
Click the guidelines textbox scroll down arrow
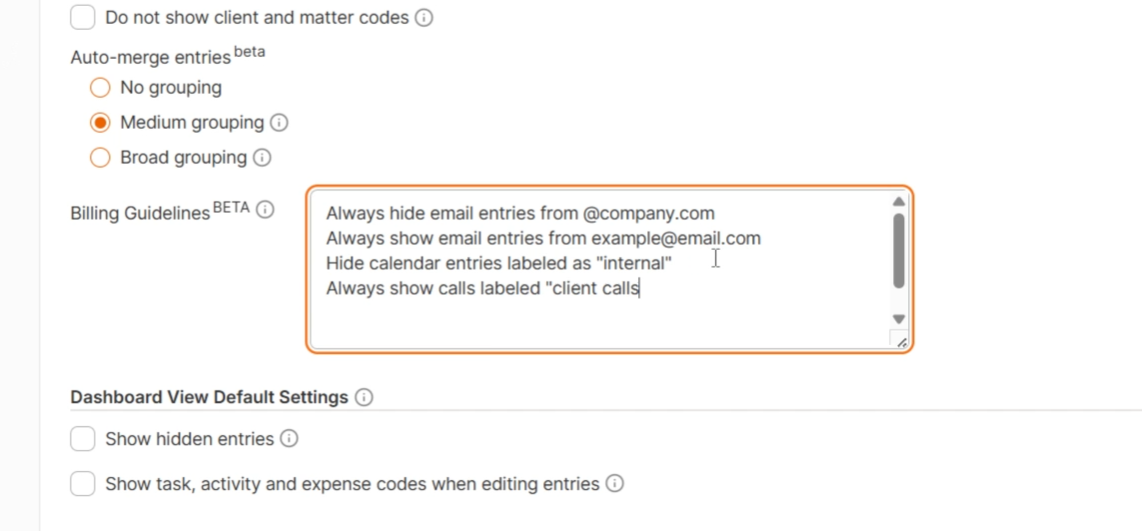coord(899,319)
